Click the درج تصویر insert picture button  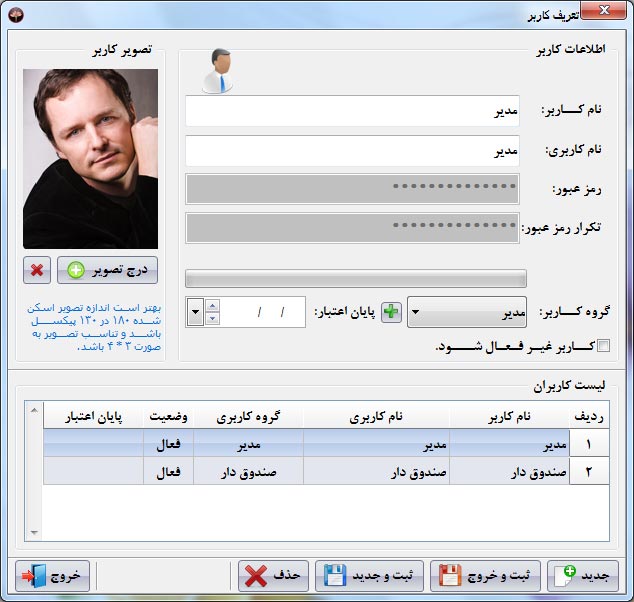coord(108,270)
